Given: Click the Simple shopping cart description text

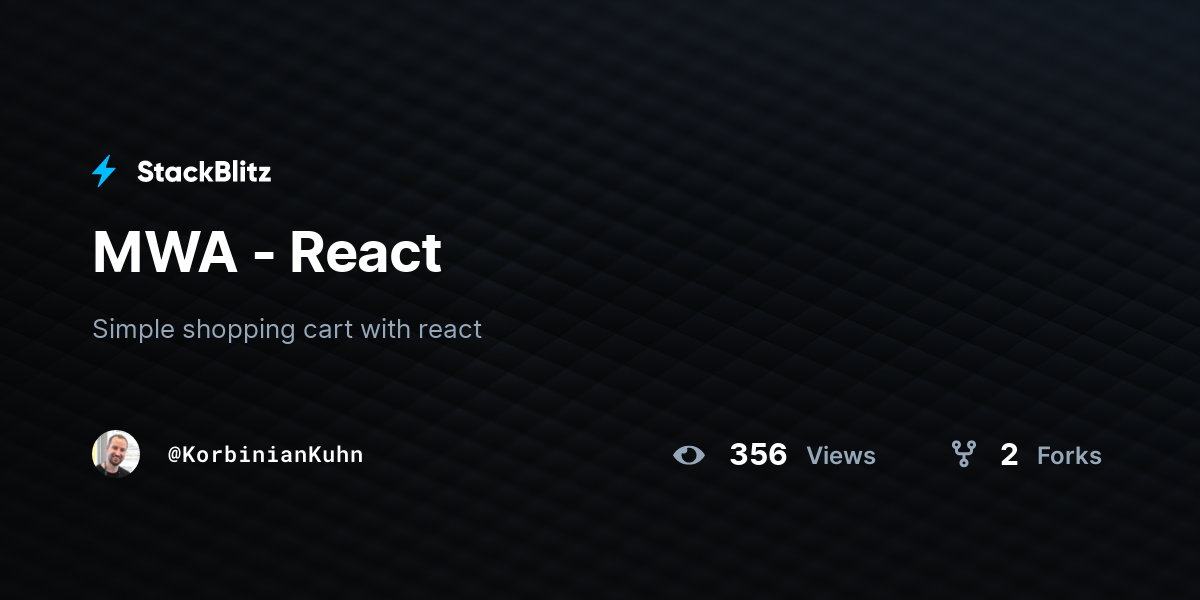Looking at the screenshot, I should (287, 329).
